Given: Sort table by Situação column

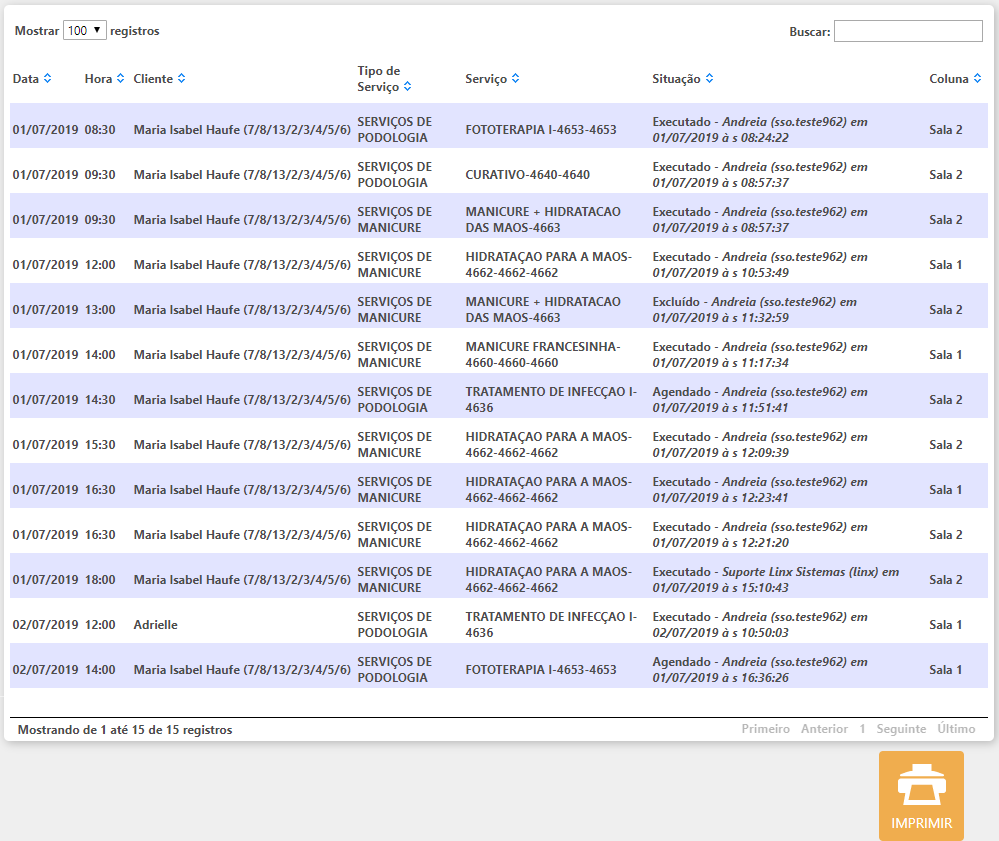Looking at the screenshot, I should [709, 78].
